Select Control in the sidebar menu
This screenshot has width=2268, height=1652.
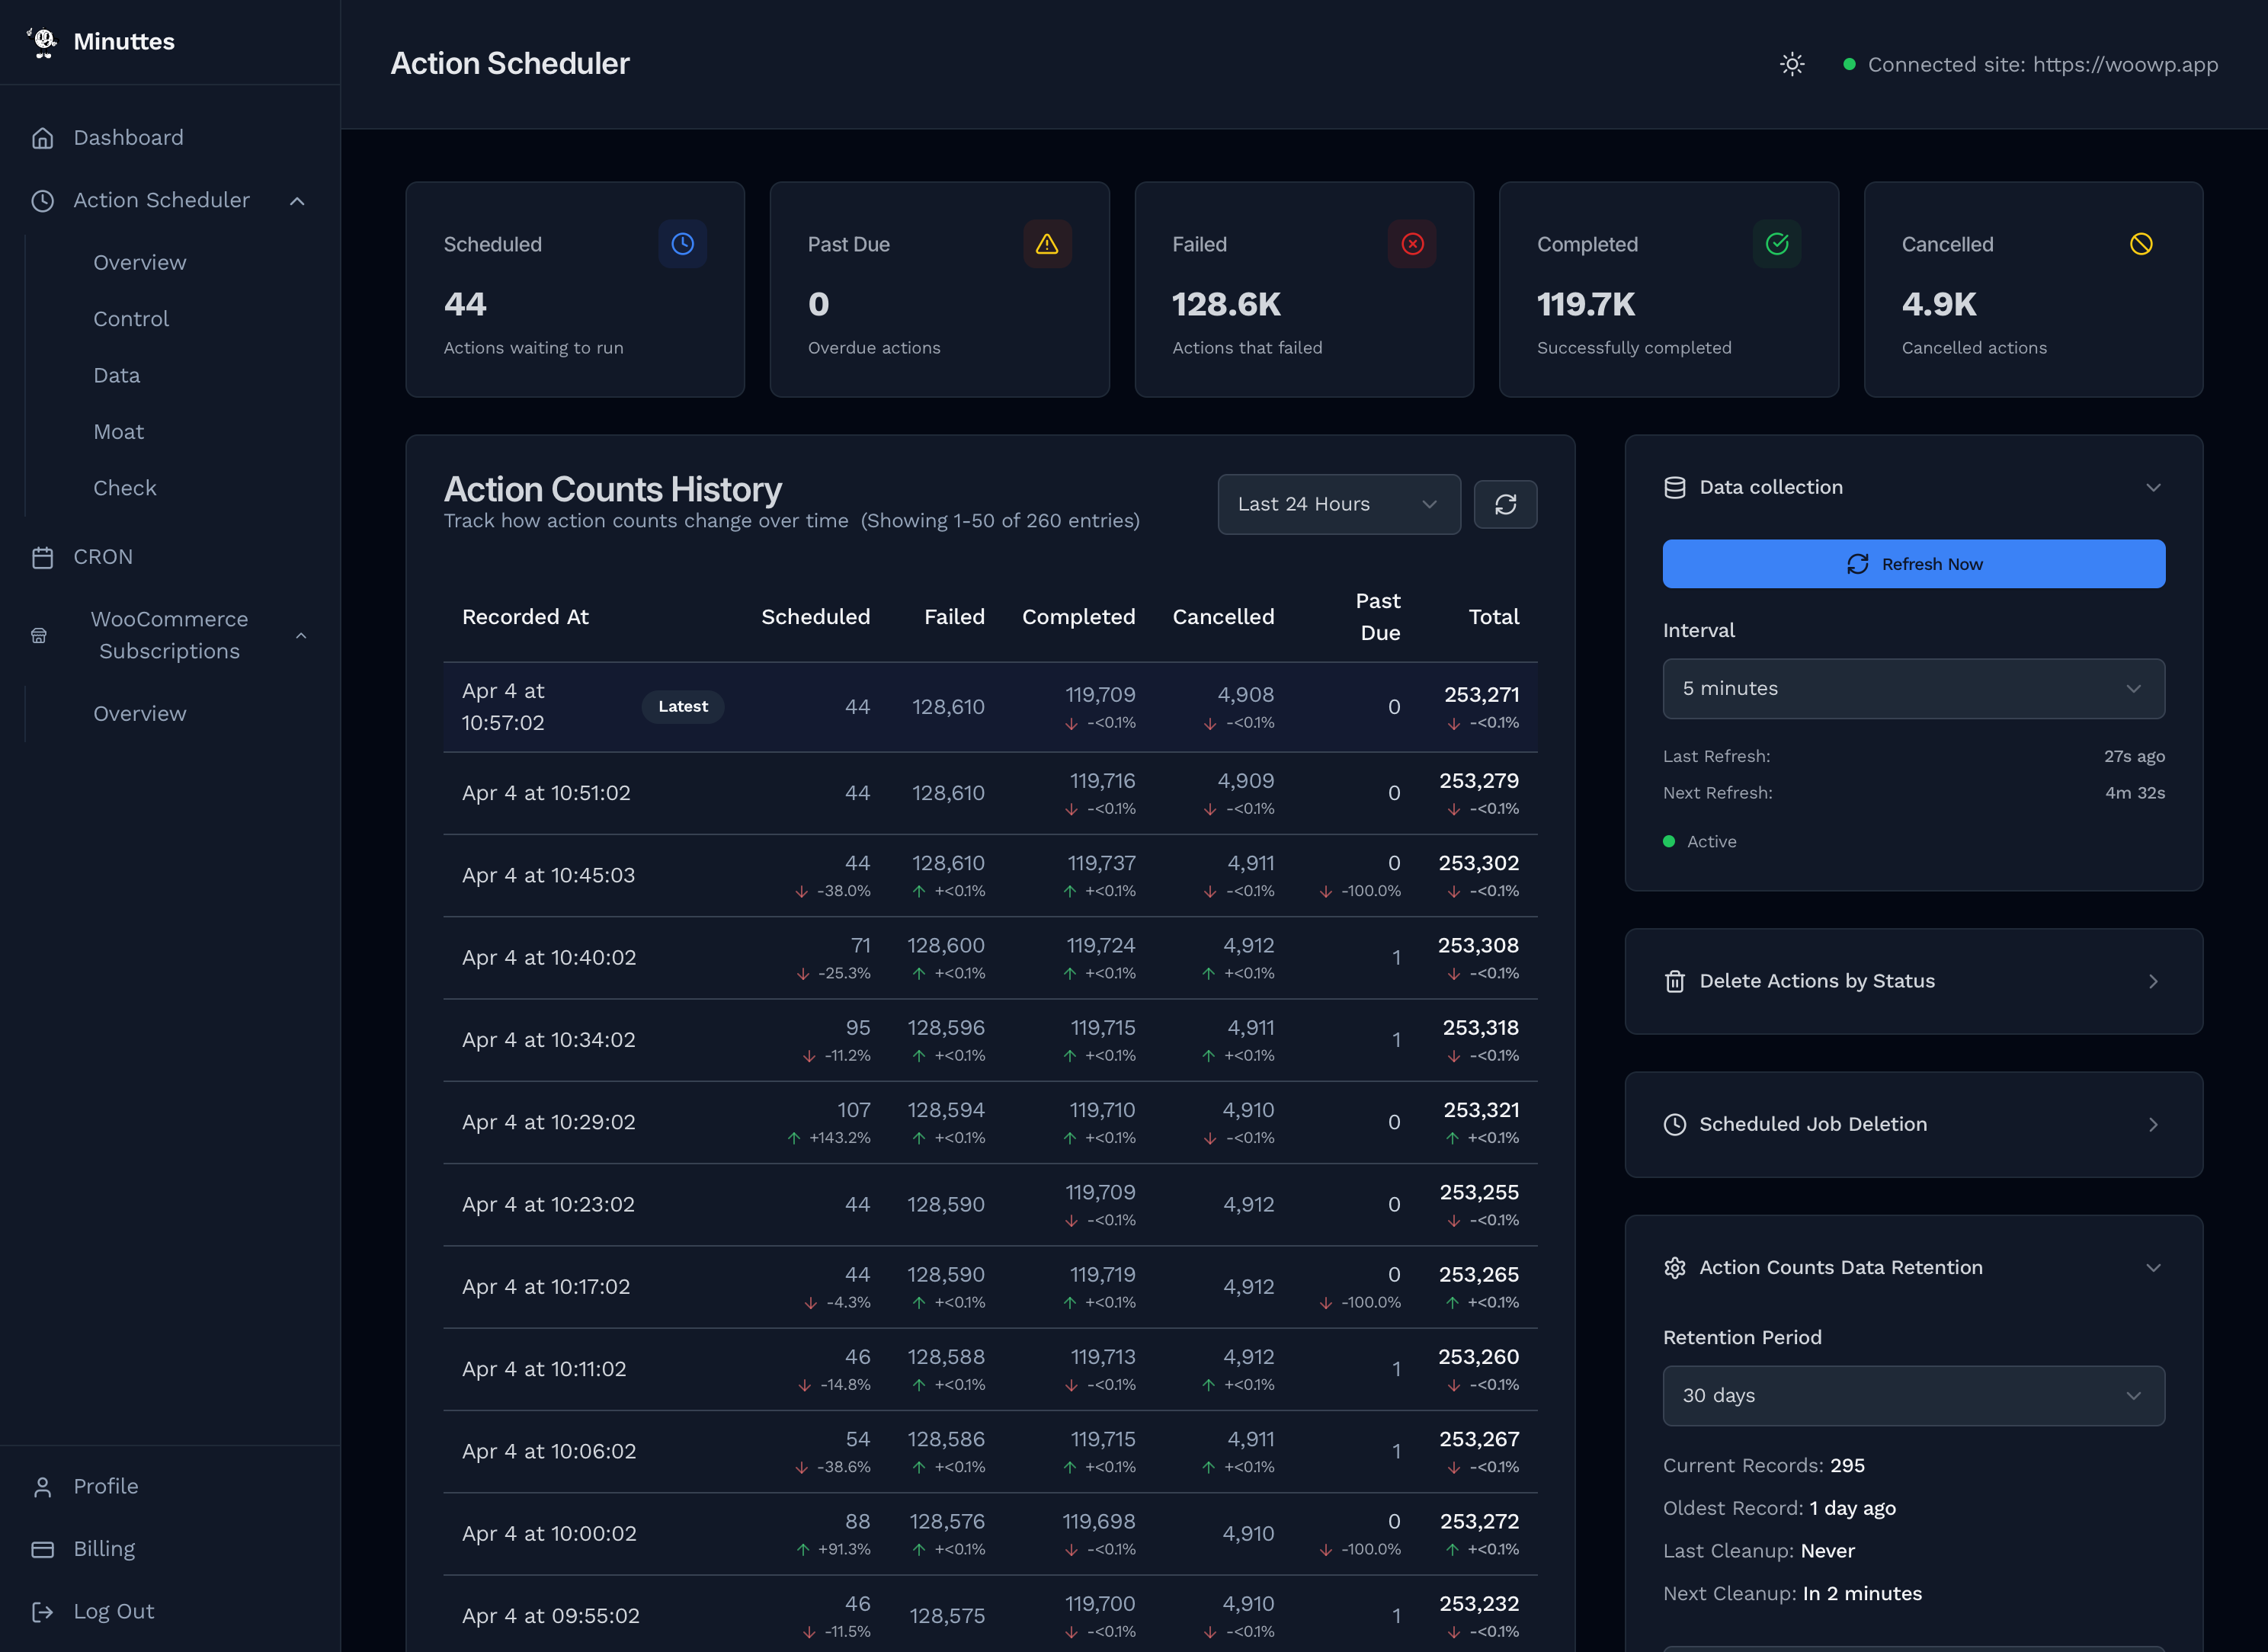click(x=131, y=318)
